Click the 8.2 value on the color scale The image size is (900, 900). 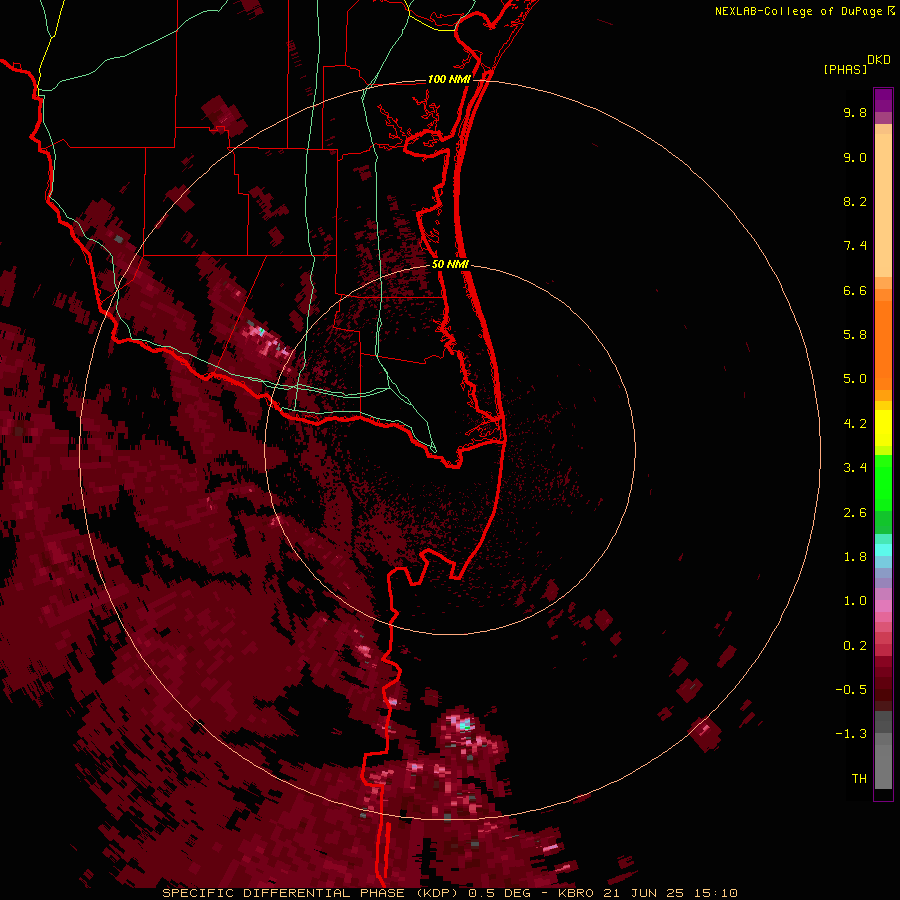[x=855, y=201]
